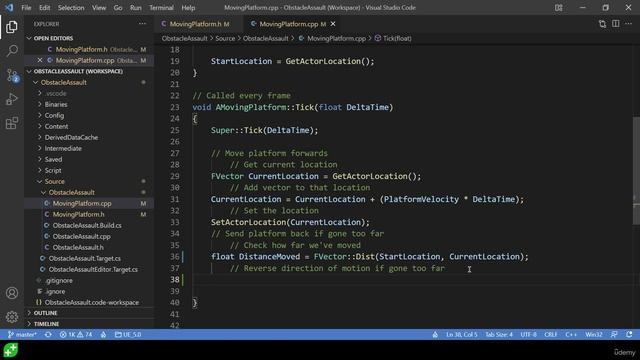Open ObstacleAssaultEditor.Target.cs file

pyautogui.click(x=93, y=269)
